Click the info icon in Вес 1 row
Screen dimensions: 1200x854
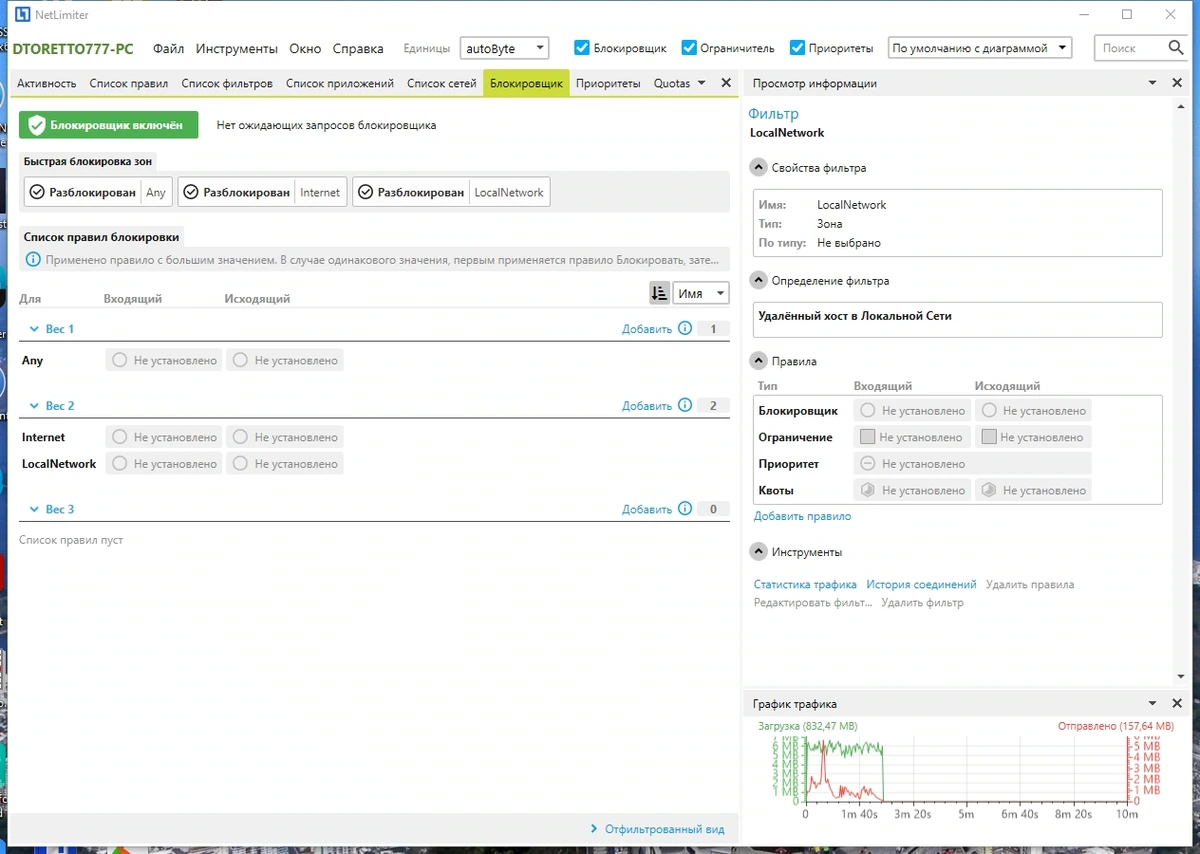685,329
